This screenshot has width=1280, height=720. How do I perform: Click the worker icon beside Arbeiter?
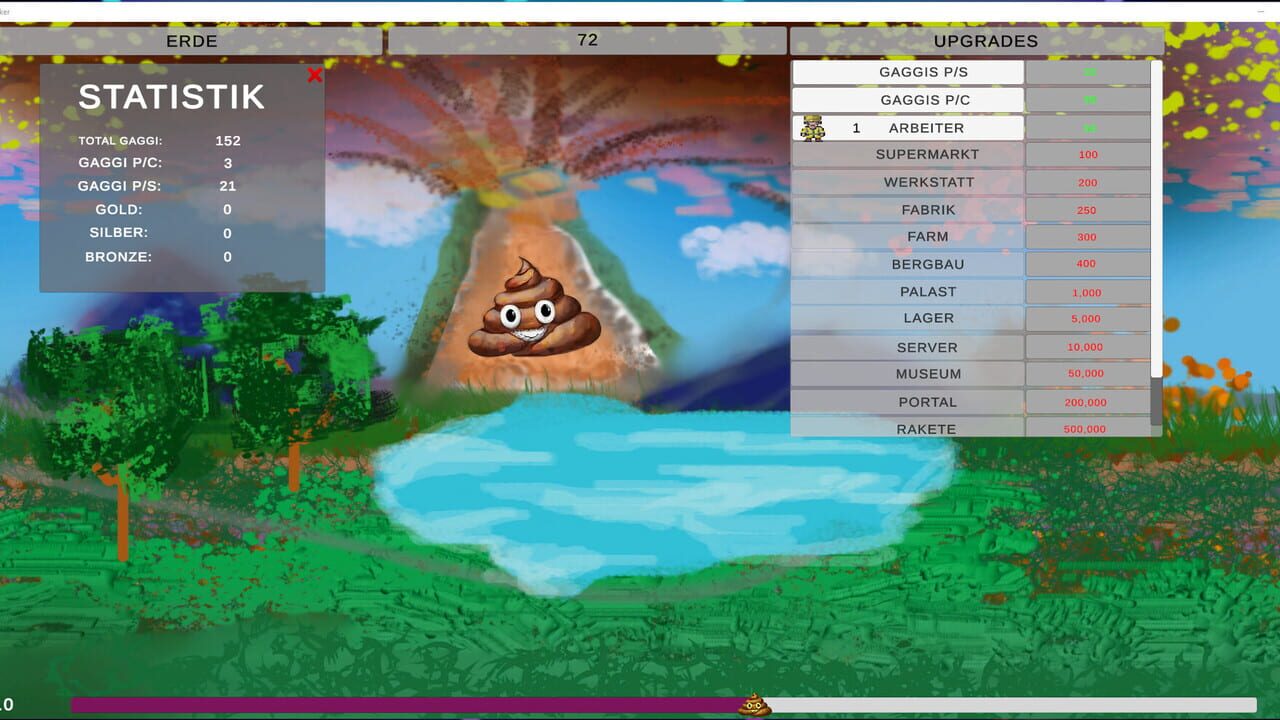point(813,128)
